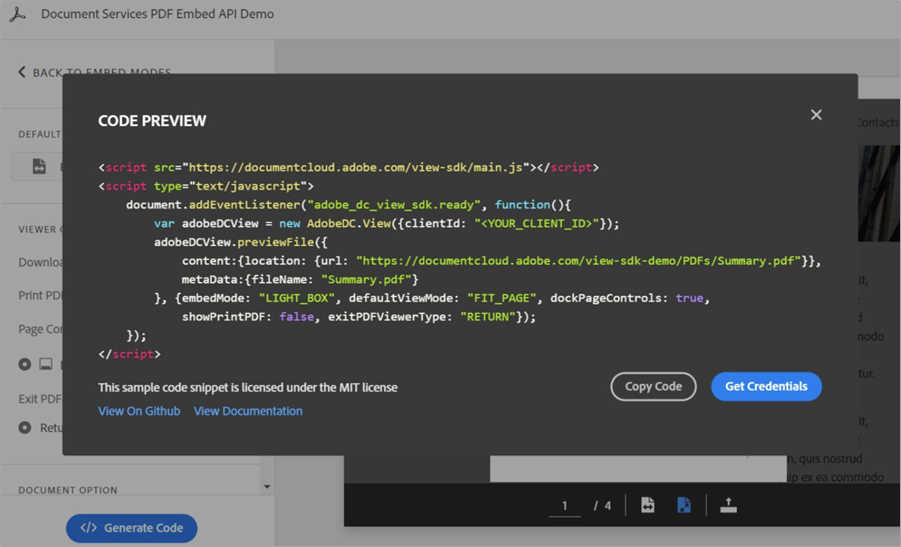
Task: Click the CODE PREVIEW heading
Action: (x=152, y=121)
